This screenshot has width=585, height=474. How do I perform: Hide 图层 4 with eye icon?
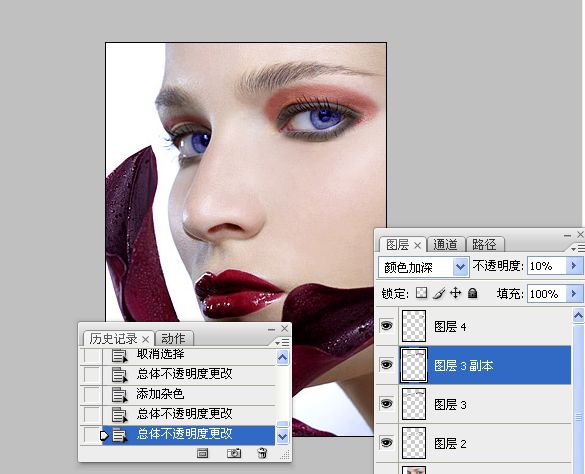coord(387,326)
